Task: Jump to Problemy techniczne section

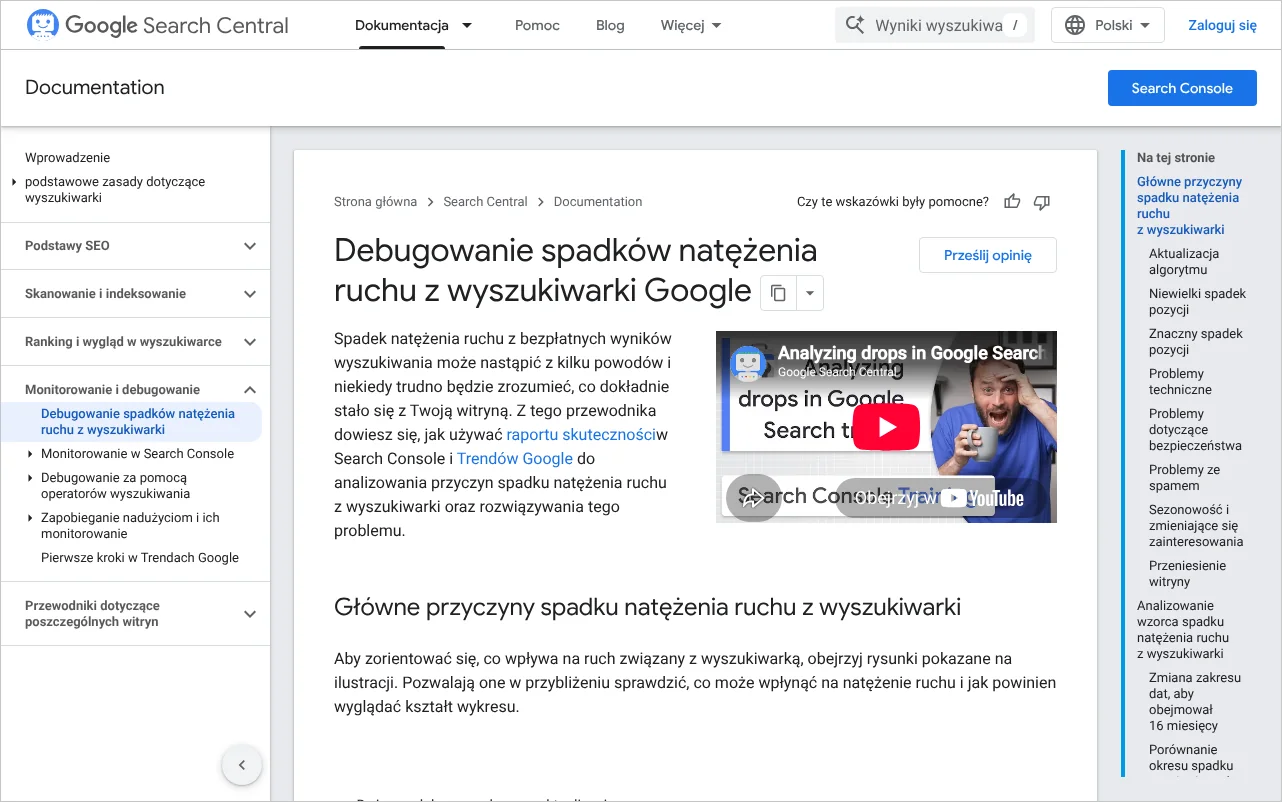Action: pyautogui.click(x=1180, y=382)
